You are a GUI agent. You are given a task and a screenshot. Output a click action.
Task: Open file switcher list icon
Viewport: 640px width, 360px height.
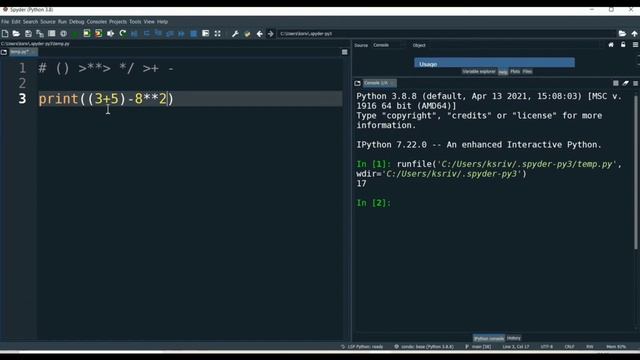click(x=52, y=34)
